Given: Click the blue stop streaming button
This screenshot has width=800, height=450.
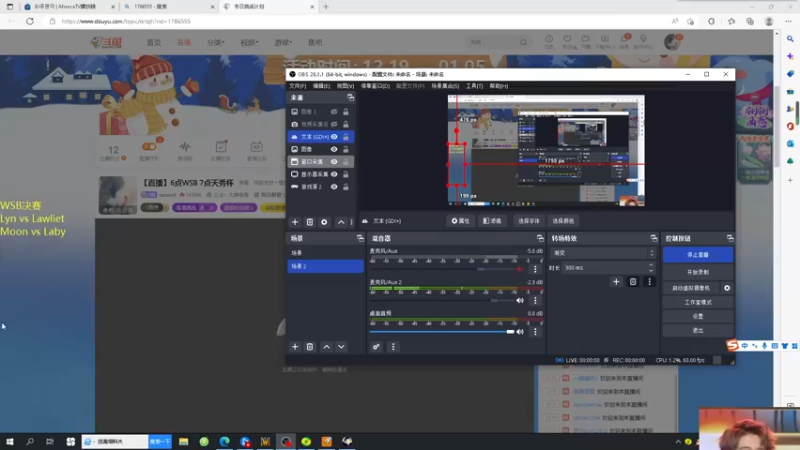Looking at the screenshot, I should [698, 255].
